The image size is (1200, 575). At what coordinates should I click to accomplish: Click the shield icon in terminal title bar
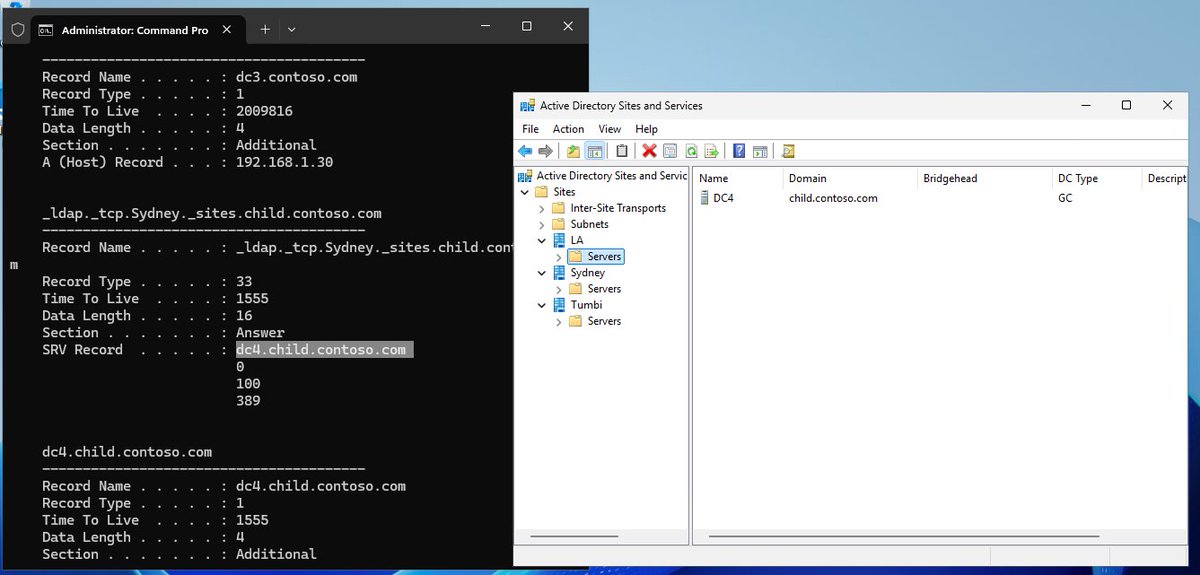click(17, 29)
